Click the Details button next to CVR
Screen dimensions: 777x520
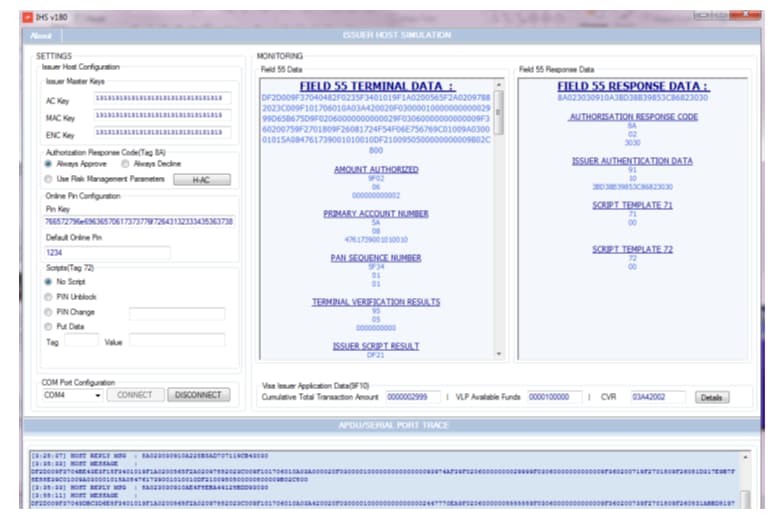click(x=711, y=398)
